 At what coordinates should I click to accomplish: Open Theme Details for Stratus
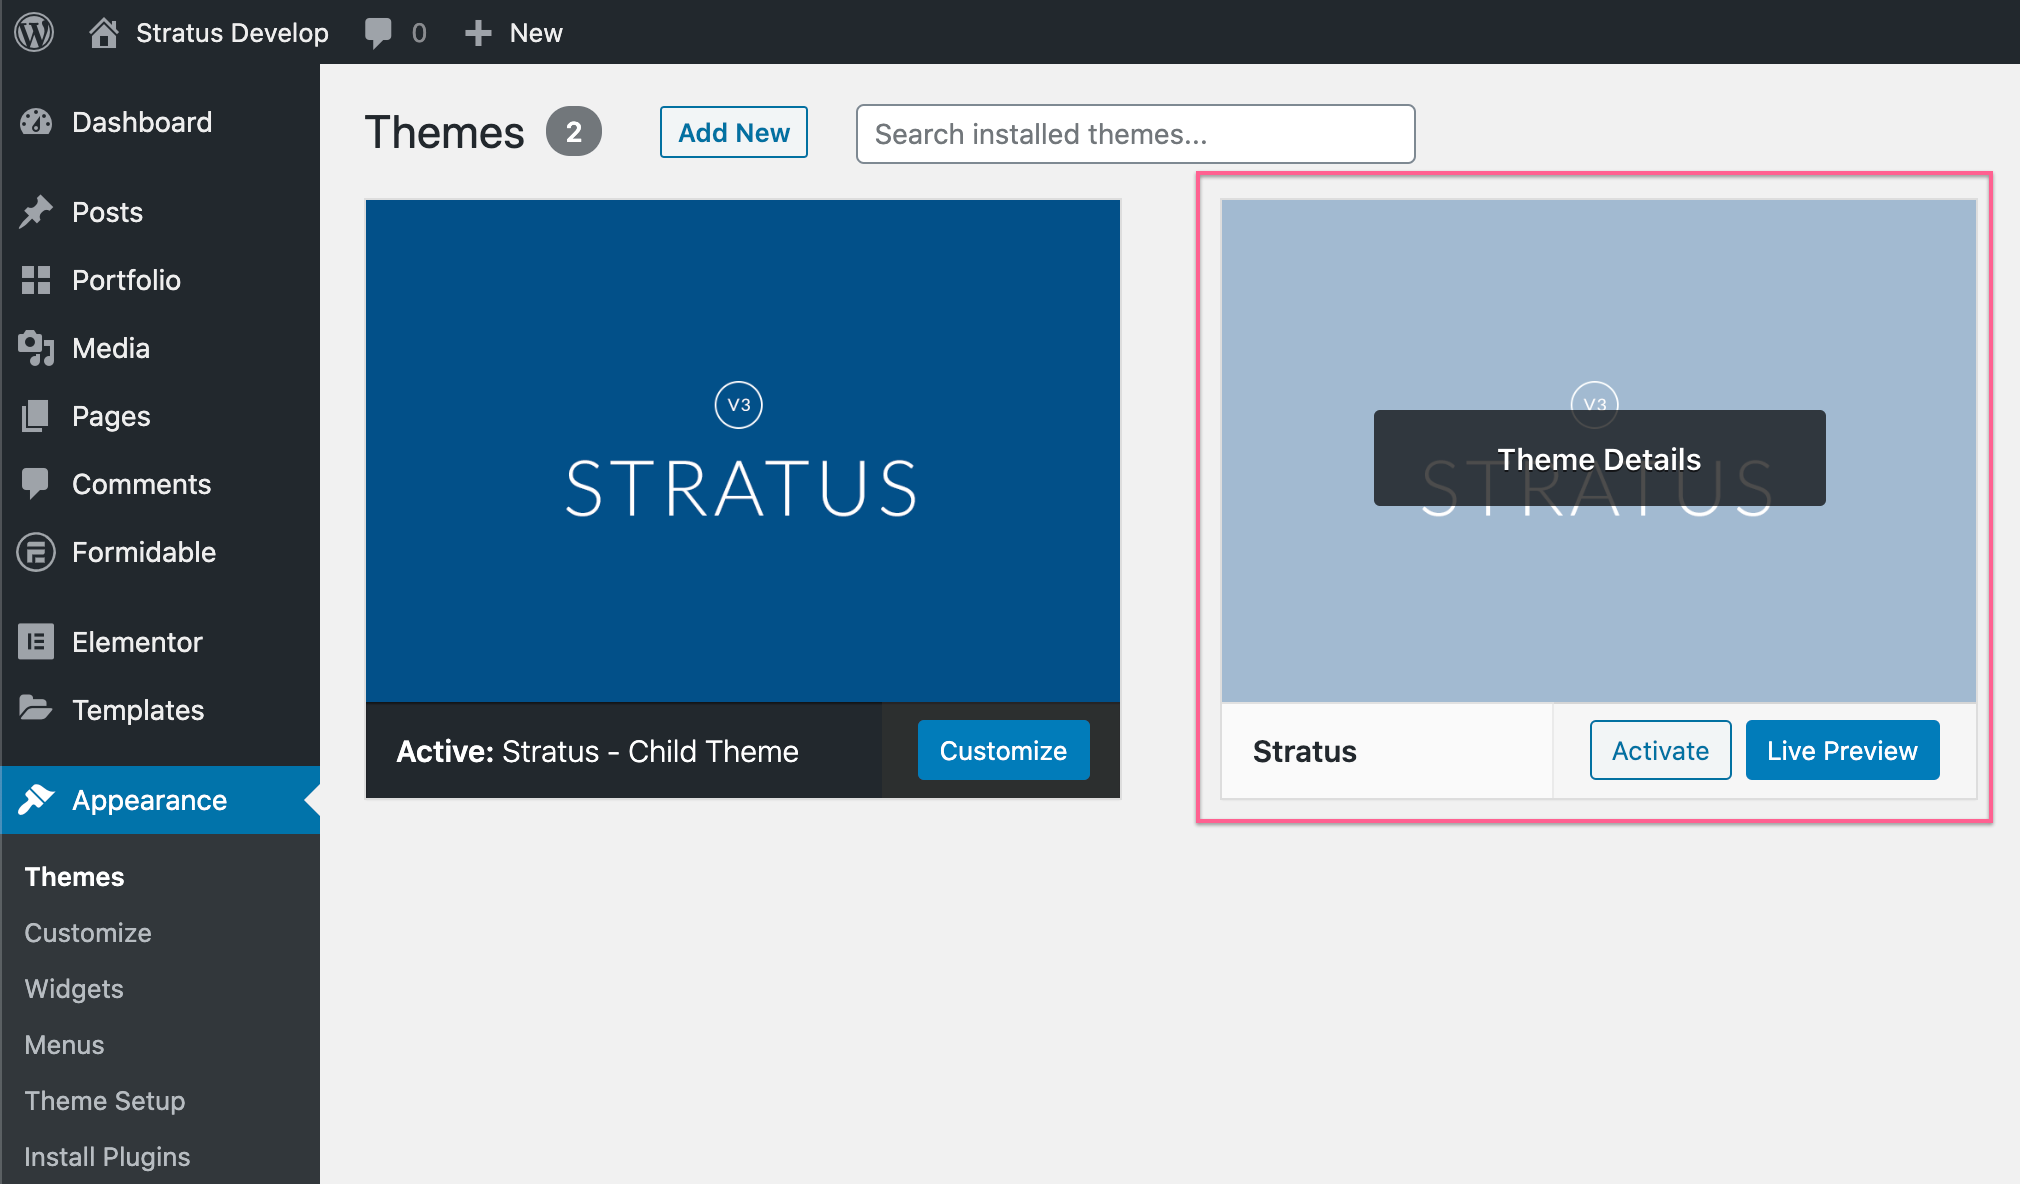coord(1600,458)
